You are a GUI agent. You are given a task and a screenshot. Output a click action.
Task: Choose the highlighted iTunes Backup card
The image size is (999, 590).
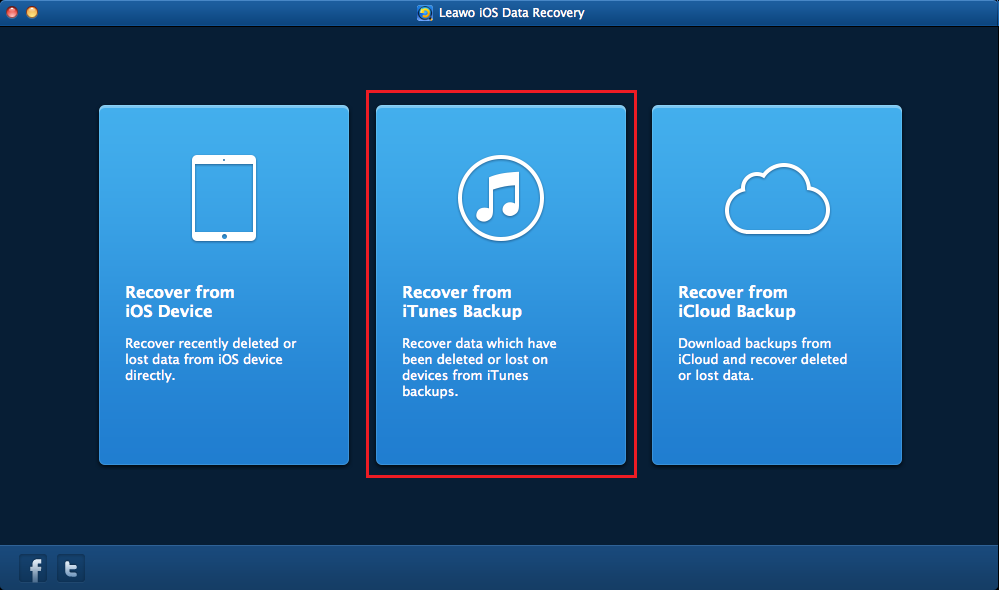[500, 430]
